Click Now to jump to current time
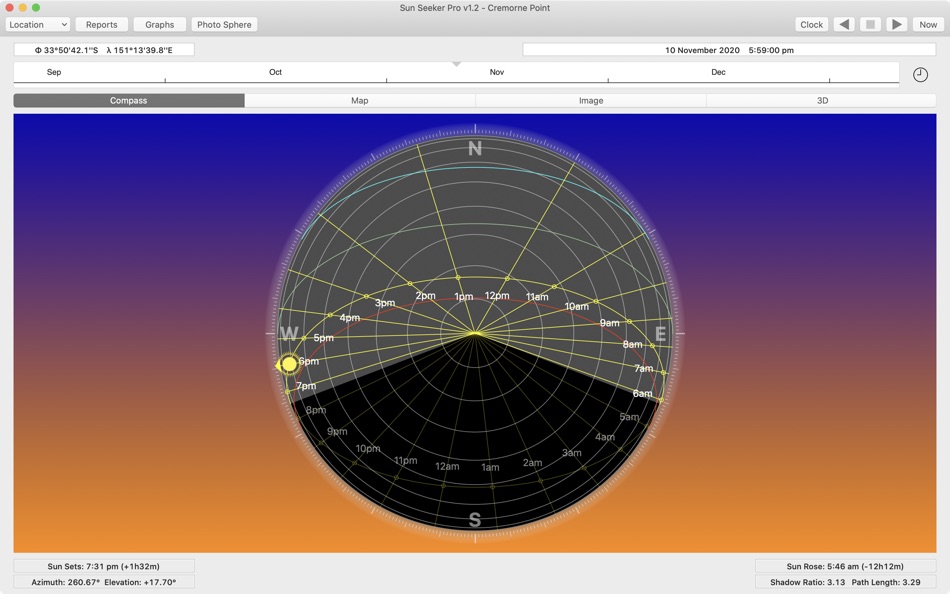This screenshot has height=594, width=950. pyautogui.click(x=927, y=24)
